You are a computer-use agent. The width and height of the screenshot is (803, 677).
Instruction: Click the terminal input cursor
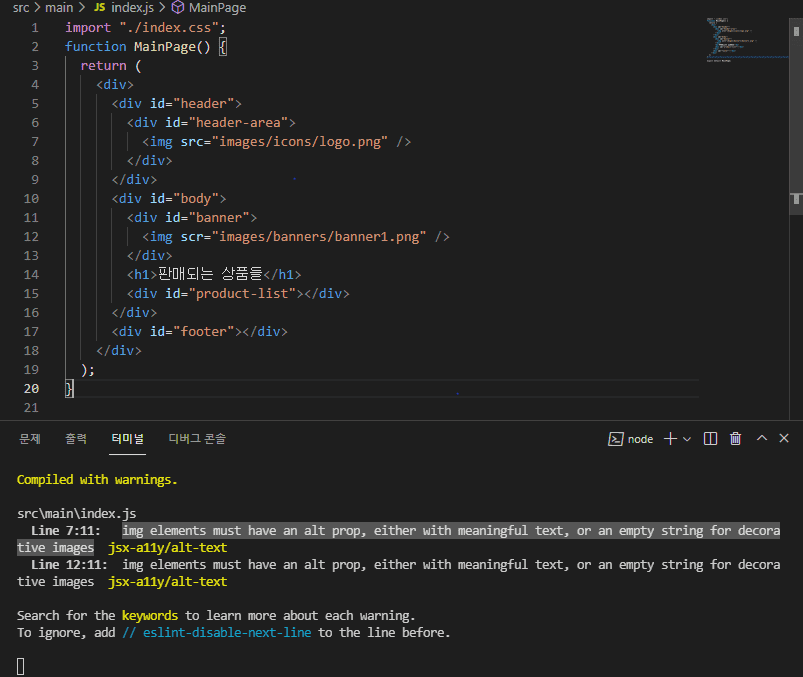point(21,666)
